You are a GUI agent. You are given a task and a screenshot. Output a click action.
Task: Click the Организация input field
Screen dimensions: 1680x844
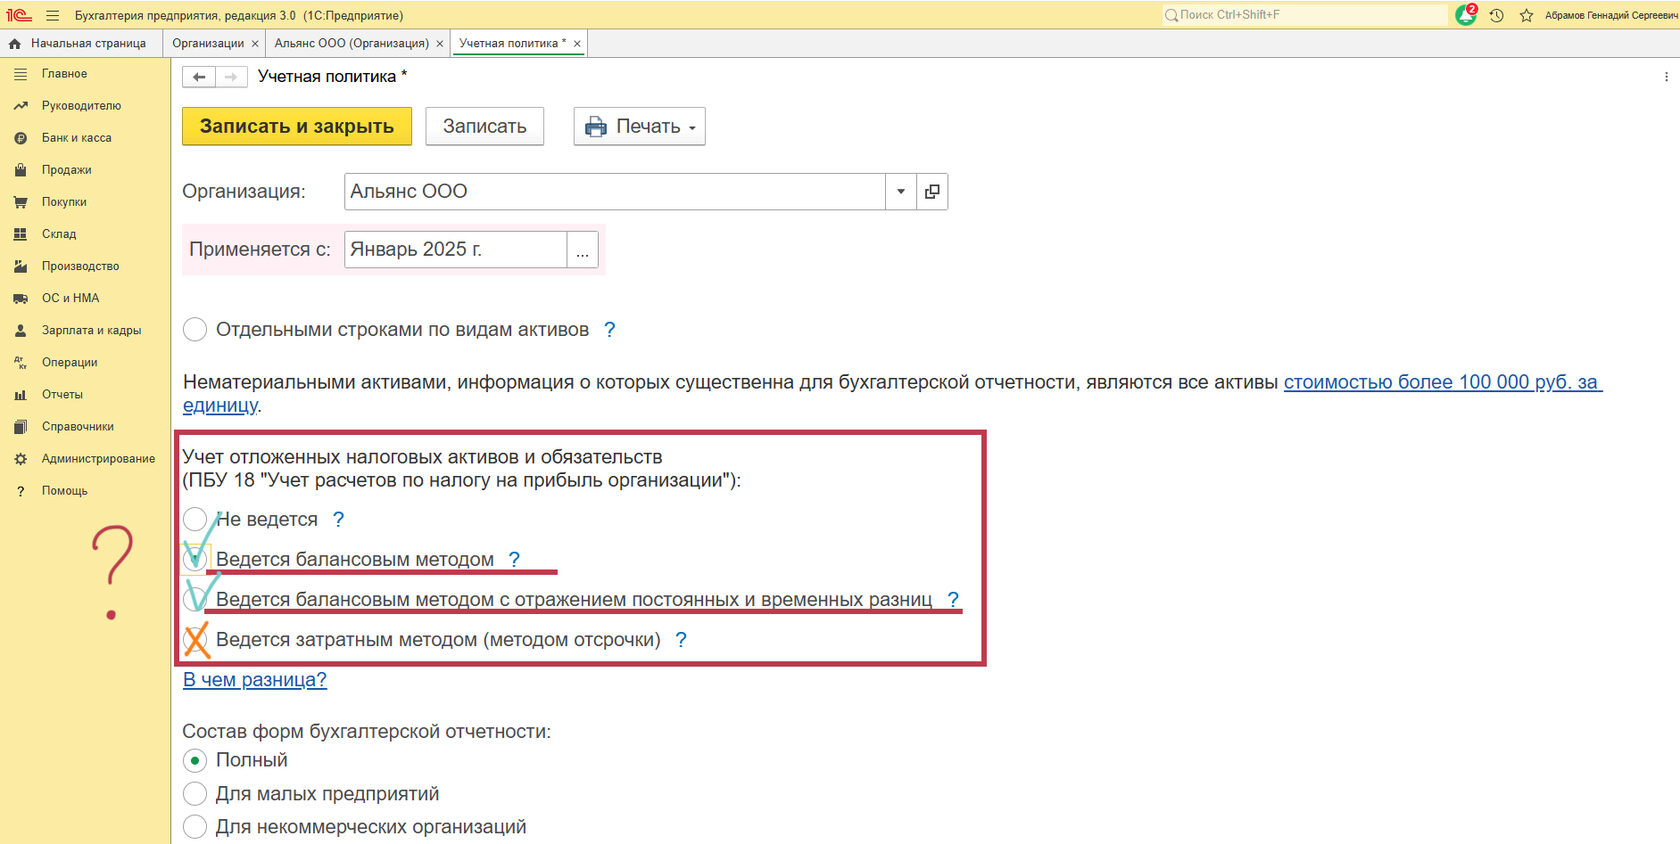615,192
